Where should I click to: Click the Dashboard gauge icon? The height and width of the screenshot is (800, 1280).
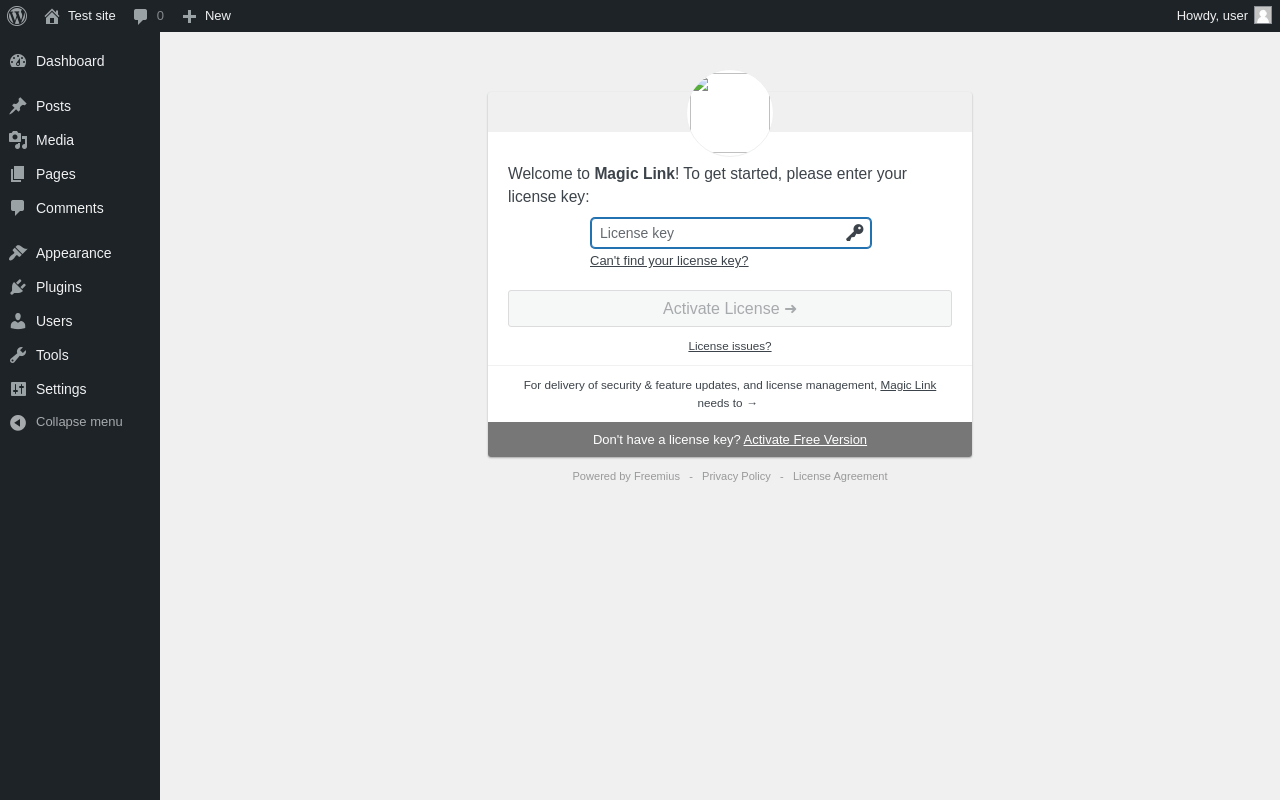click(x=18, y=61)
